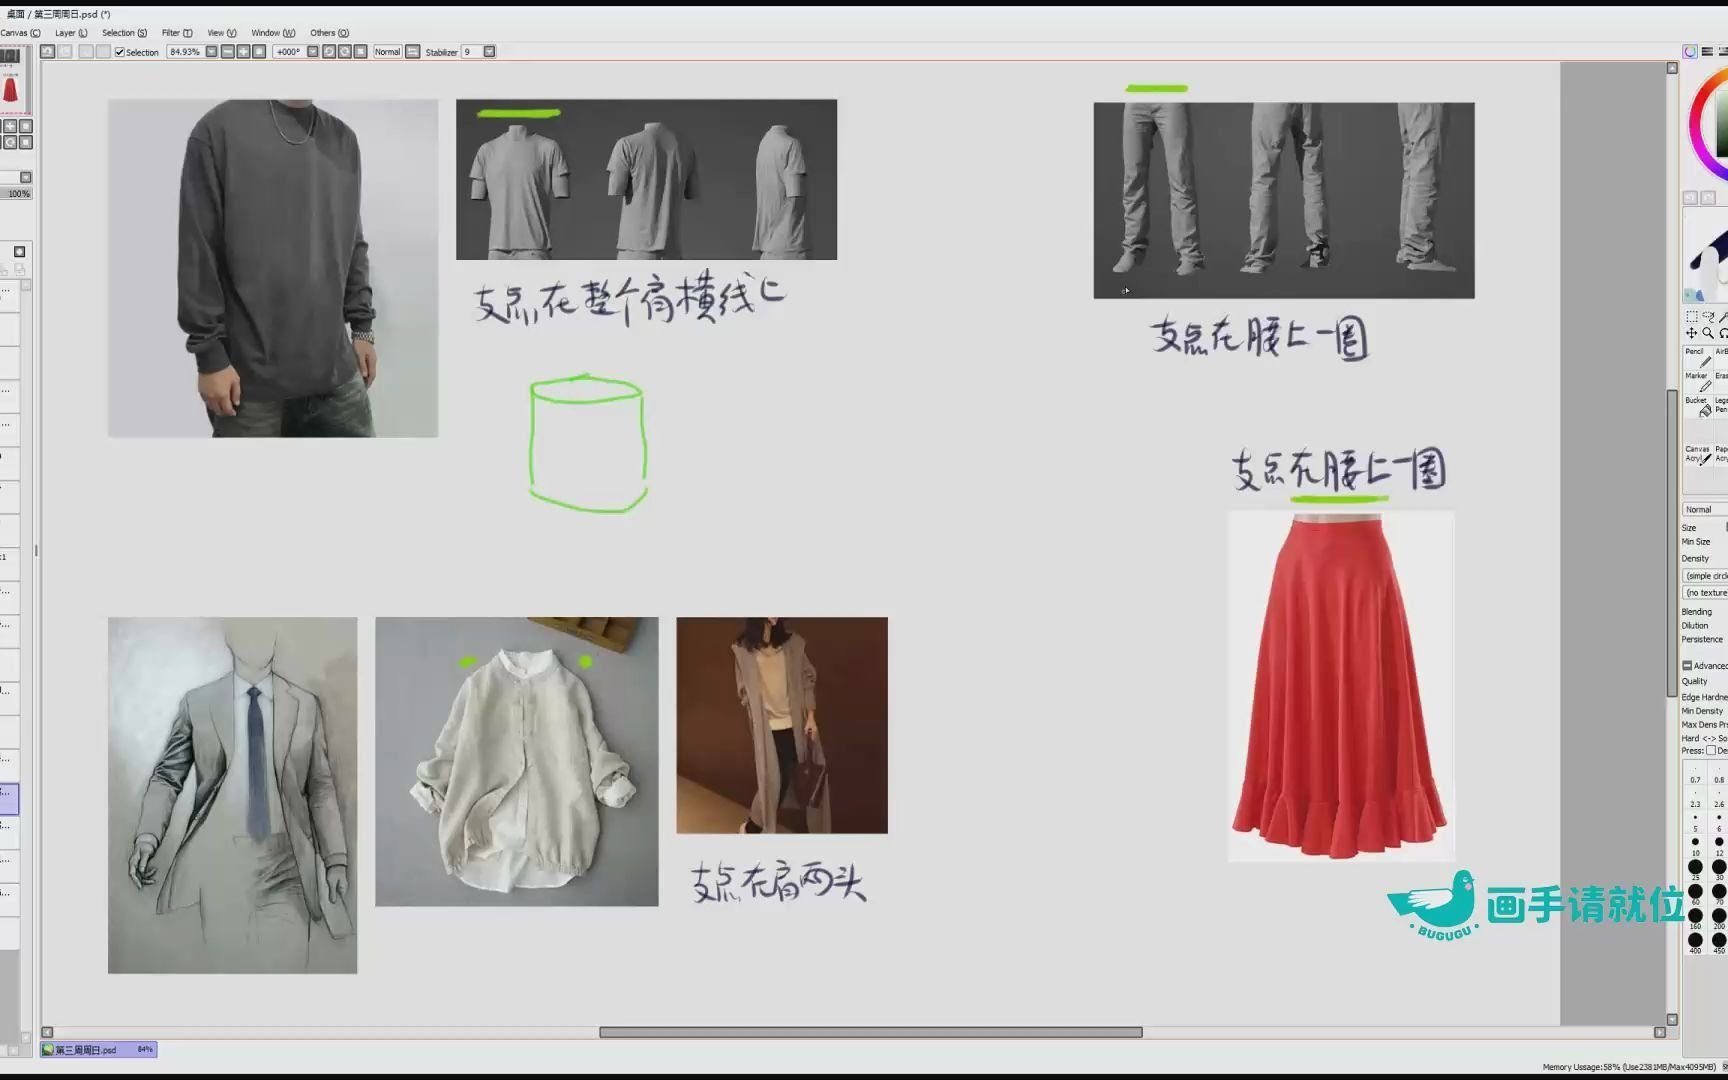Click the vertical scrollbar down arrow
The image size is (1728, 1080).
point(1672,1019)
